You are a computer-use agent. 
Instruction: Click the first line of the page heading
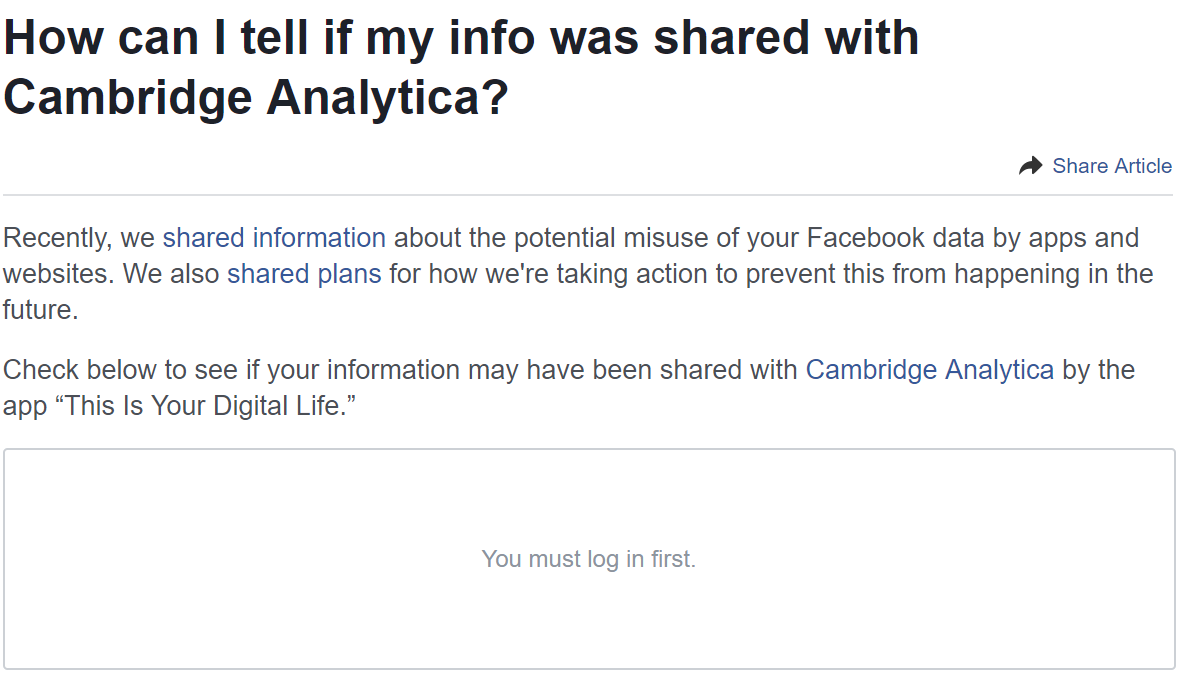461,37
